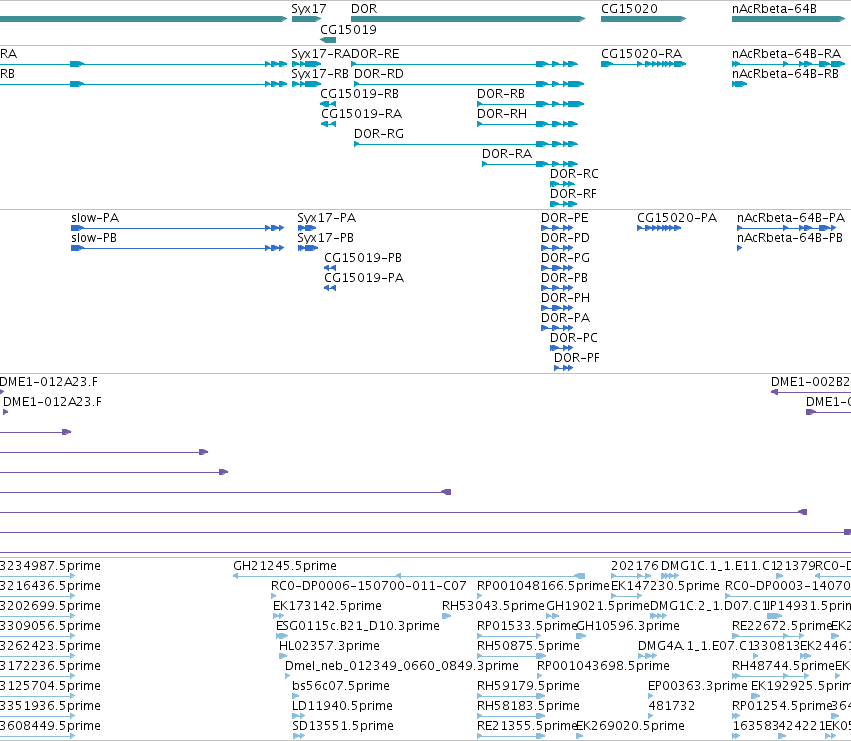Click the DOR gene feature bar
The height and width of the screenshot is (741, 851).
coord(468,19)
